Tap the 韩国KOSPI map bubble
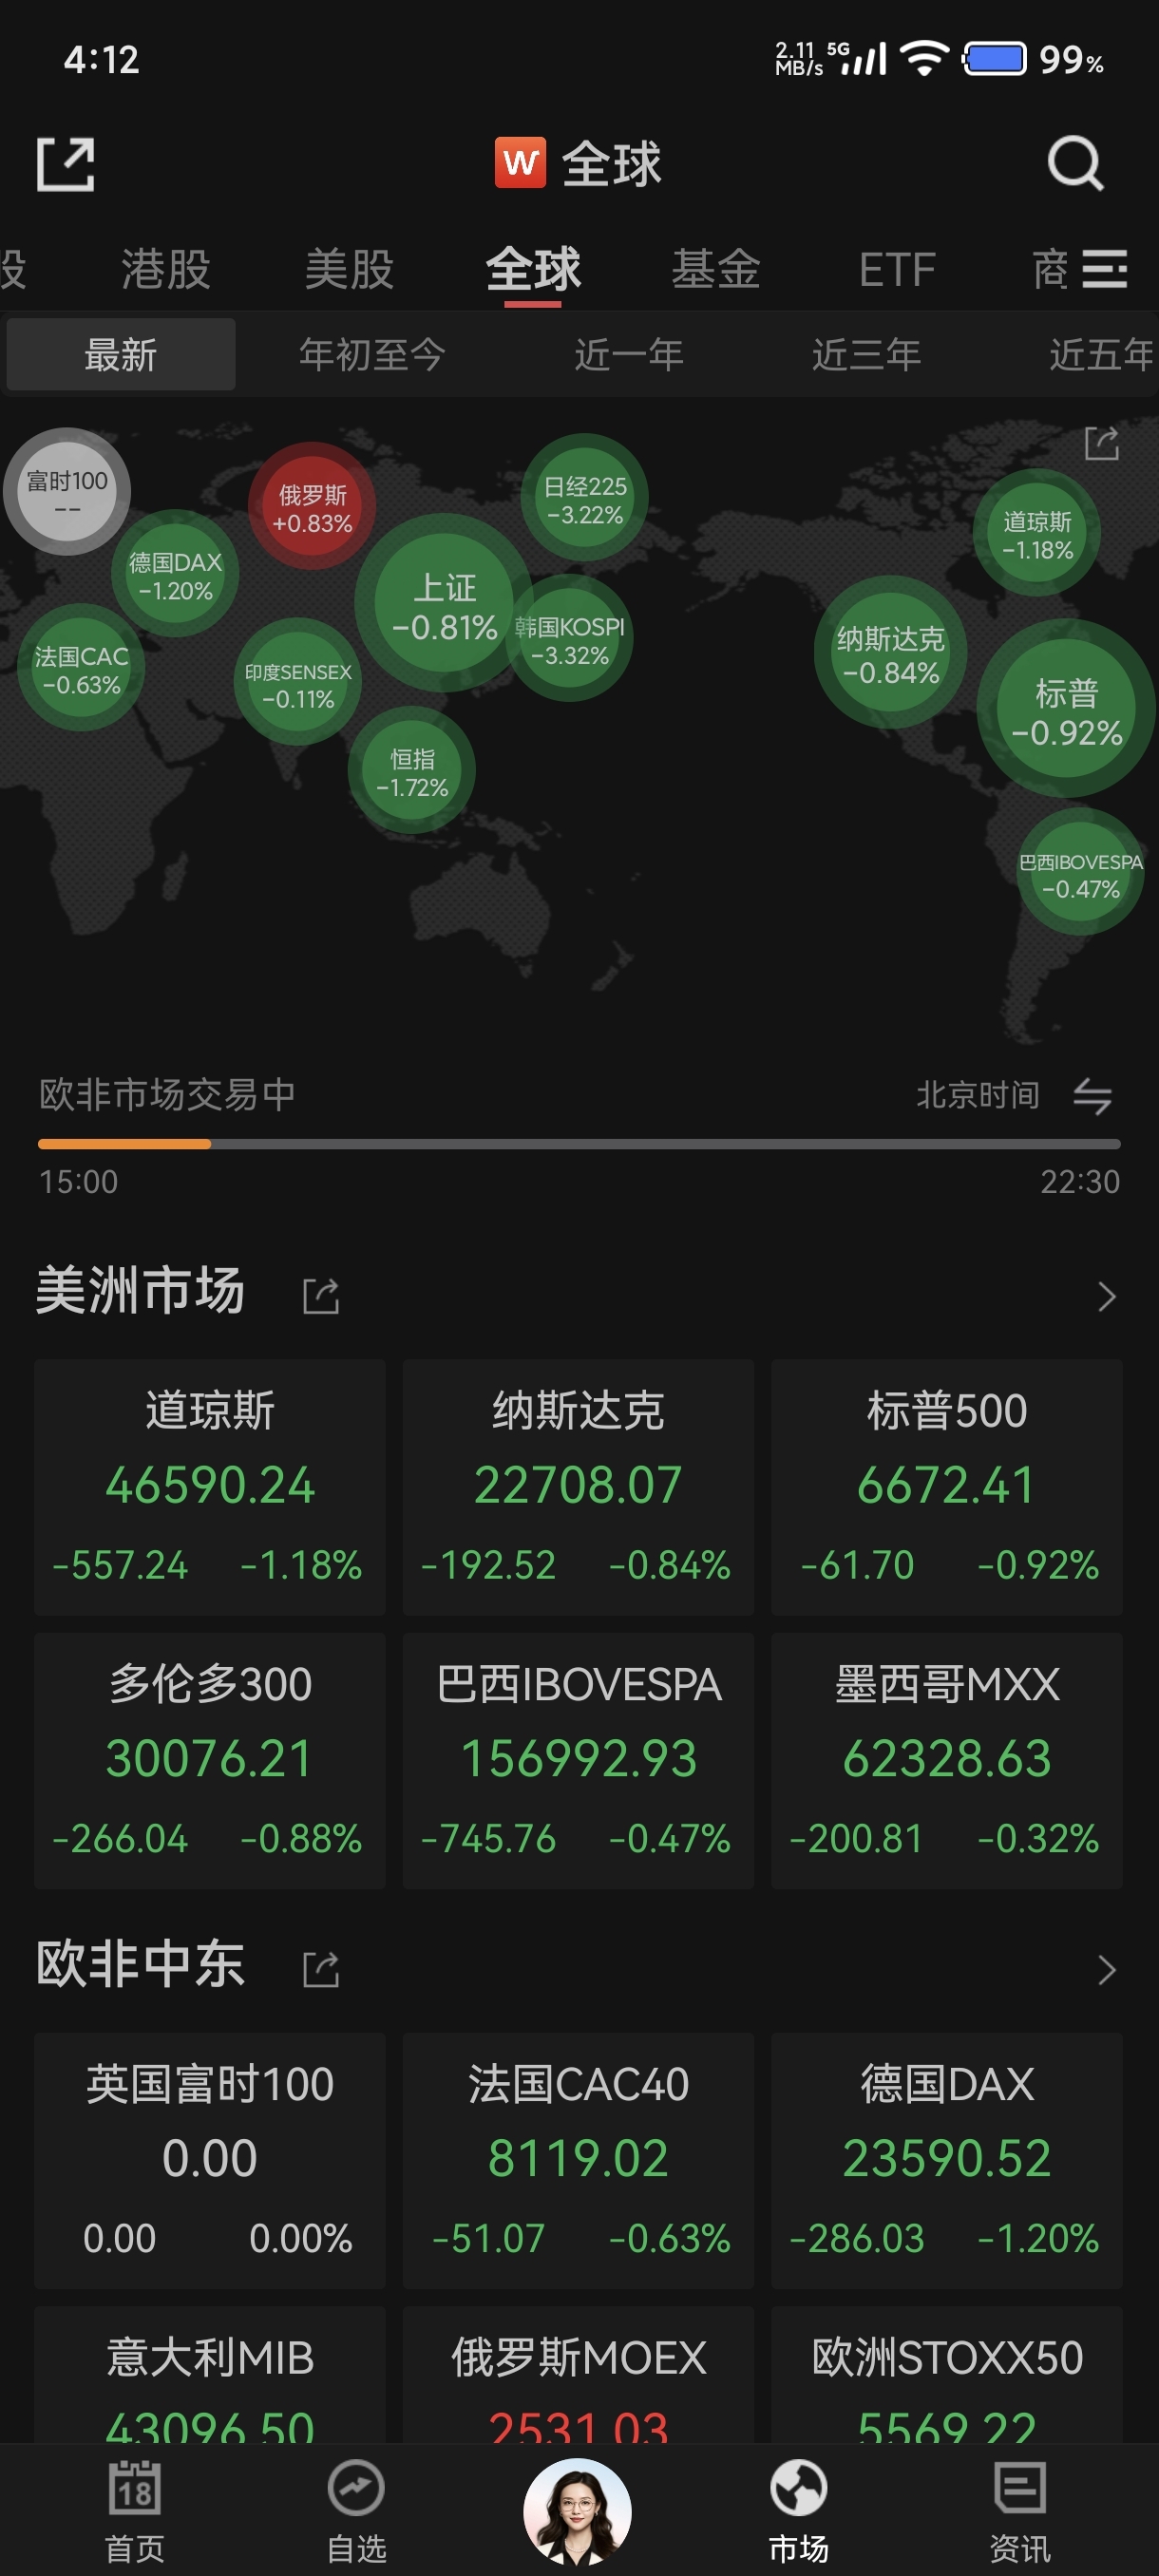1159x2576 pixels. (569, 639)
